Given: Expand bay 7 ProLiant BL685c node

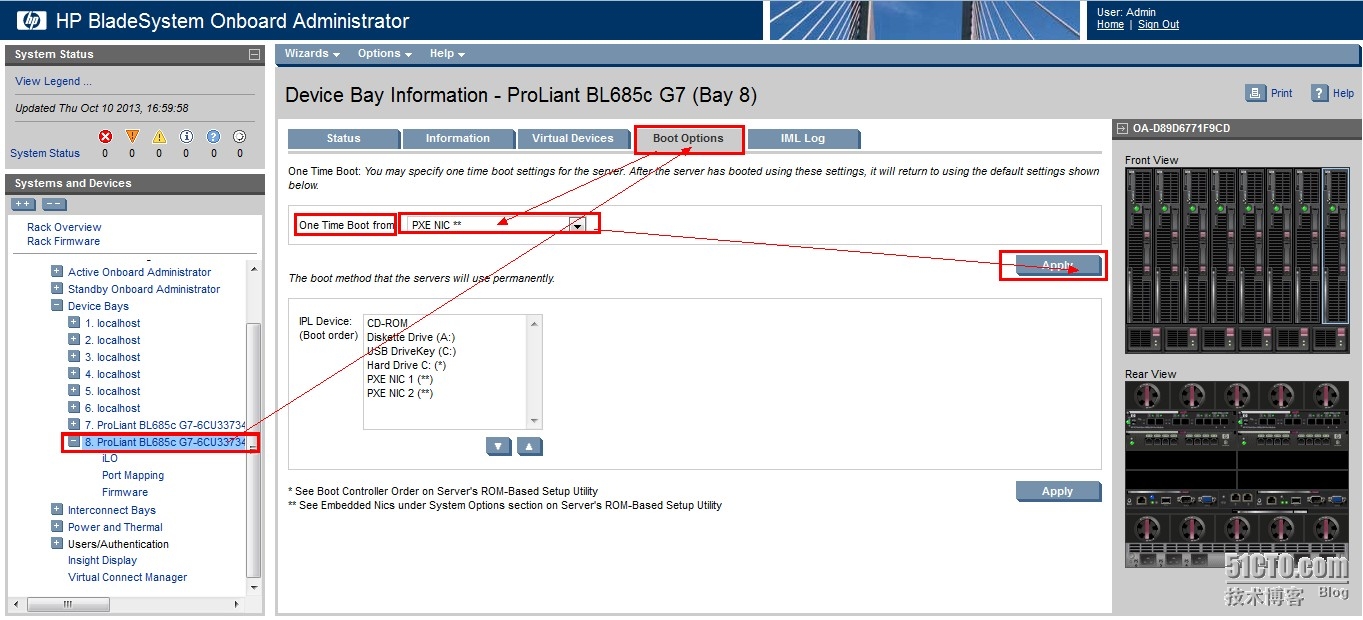Looking at the screenshot, I should [74, 424].
